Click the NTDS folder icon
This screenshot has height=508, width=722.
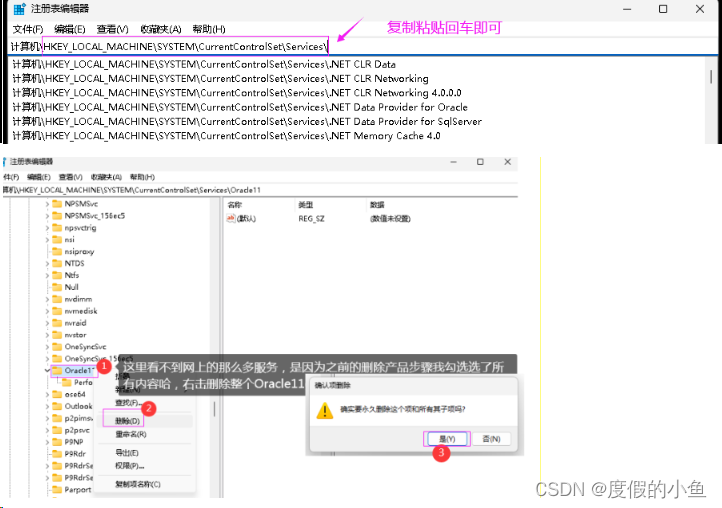coord(57,263)
